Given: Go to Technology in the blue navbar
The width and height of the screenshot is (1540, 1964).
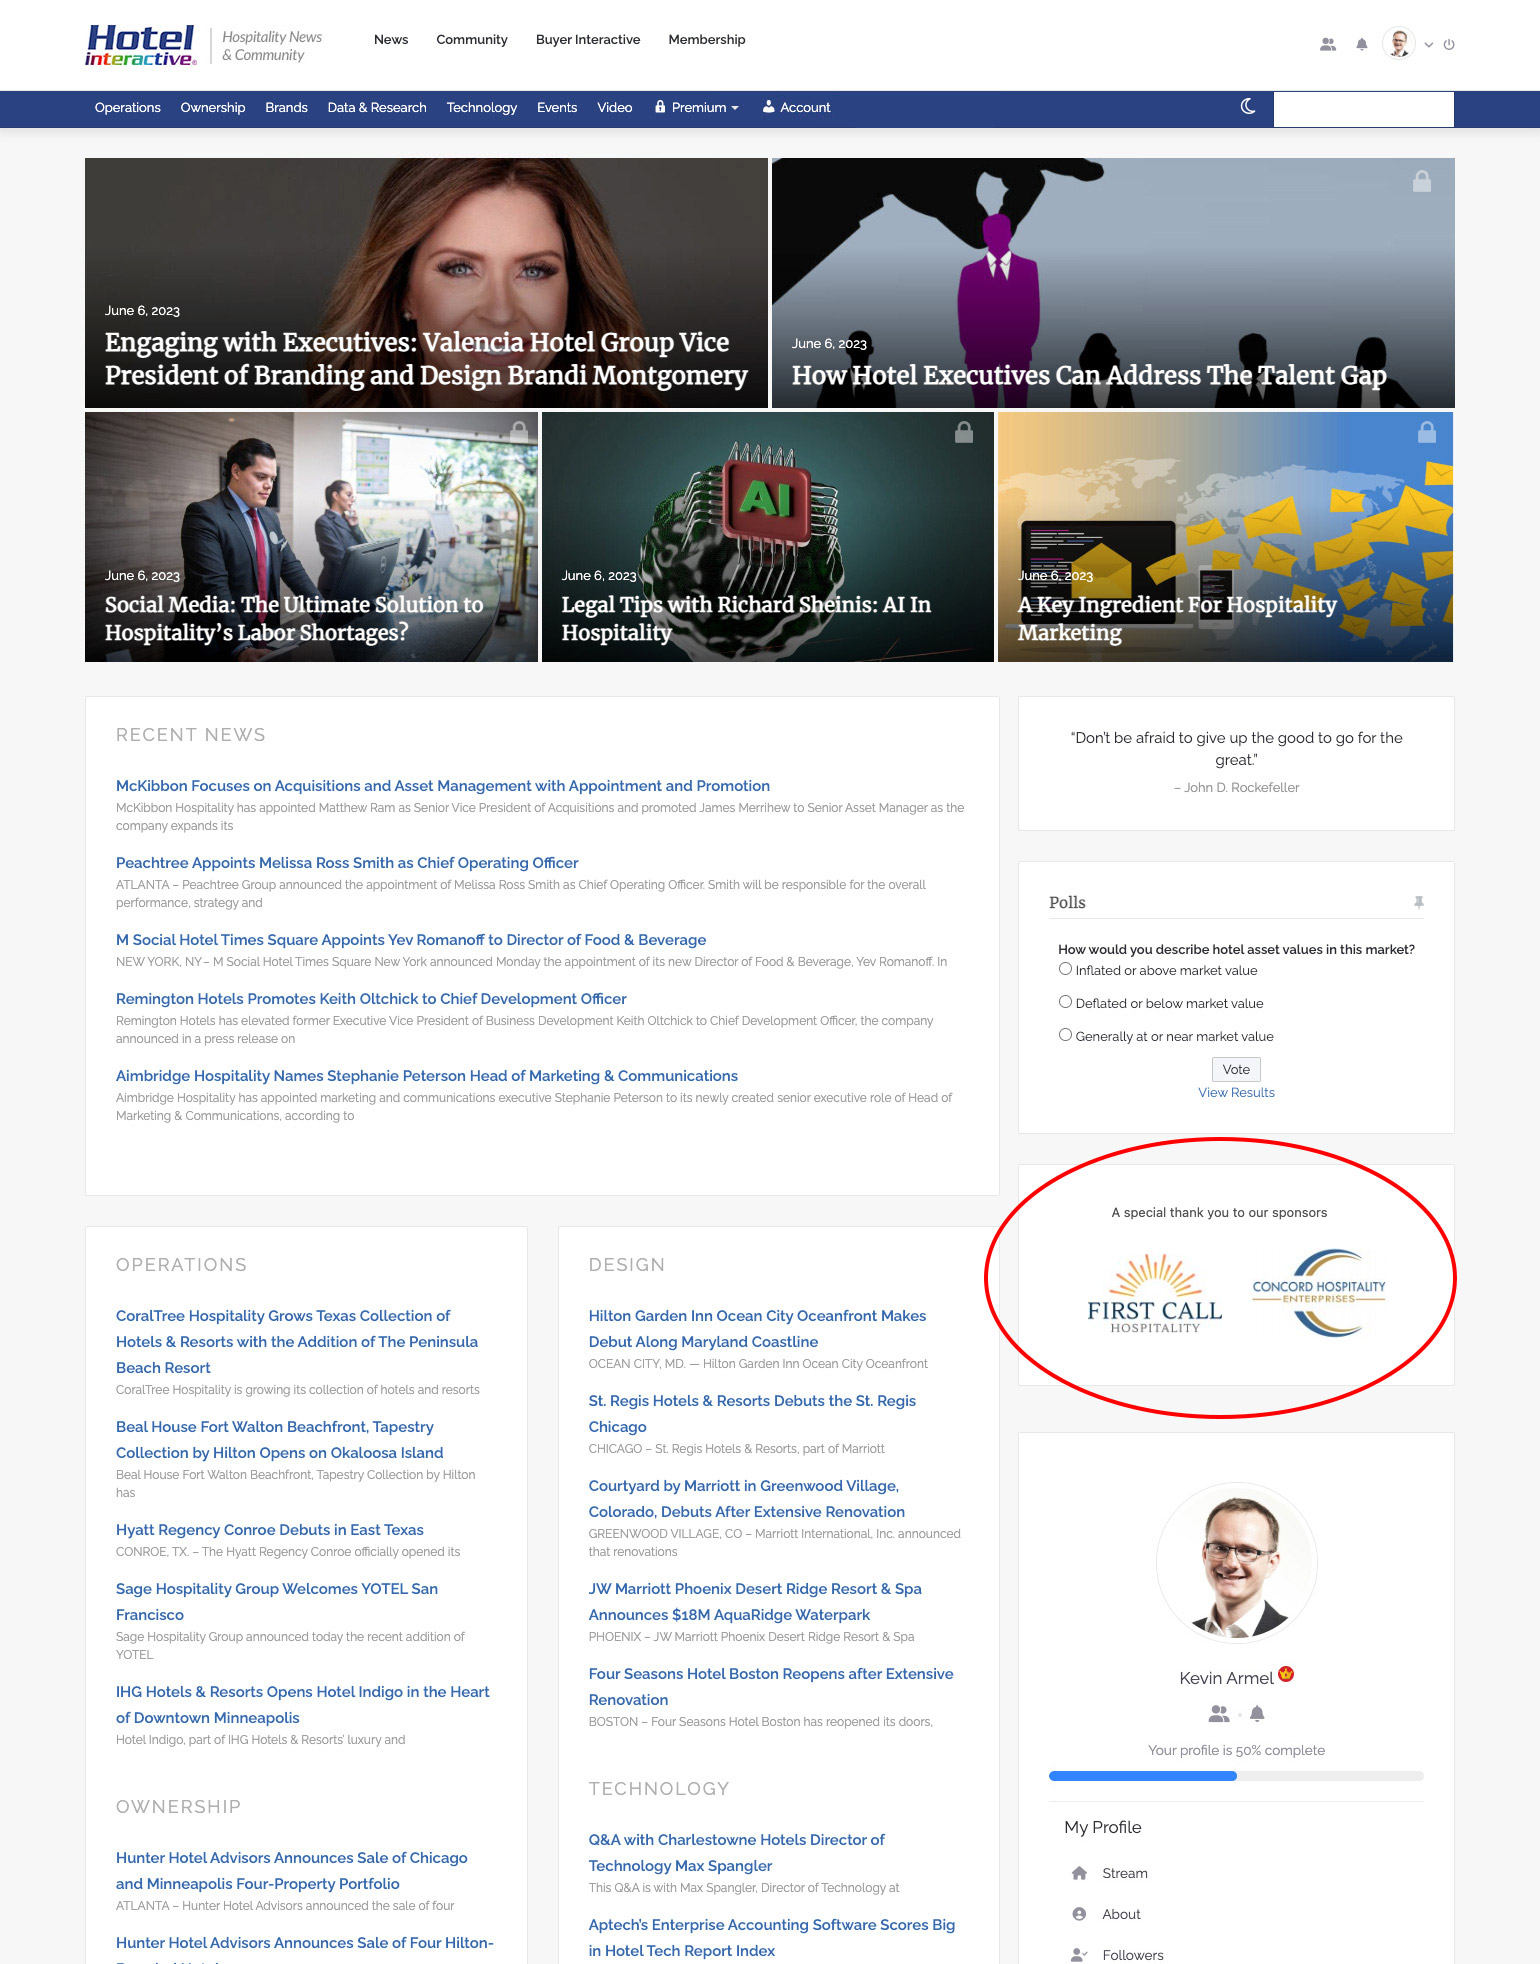Looking at the screenshot, I should [x=482, y=107].
